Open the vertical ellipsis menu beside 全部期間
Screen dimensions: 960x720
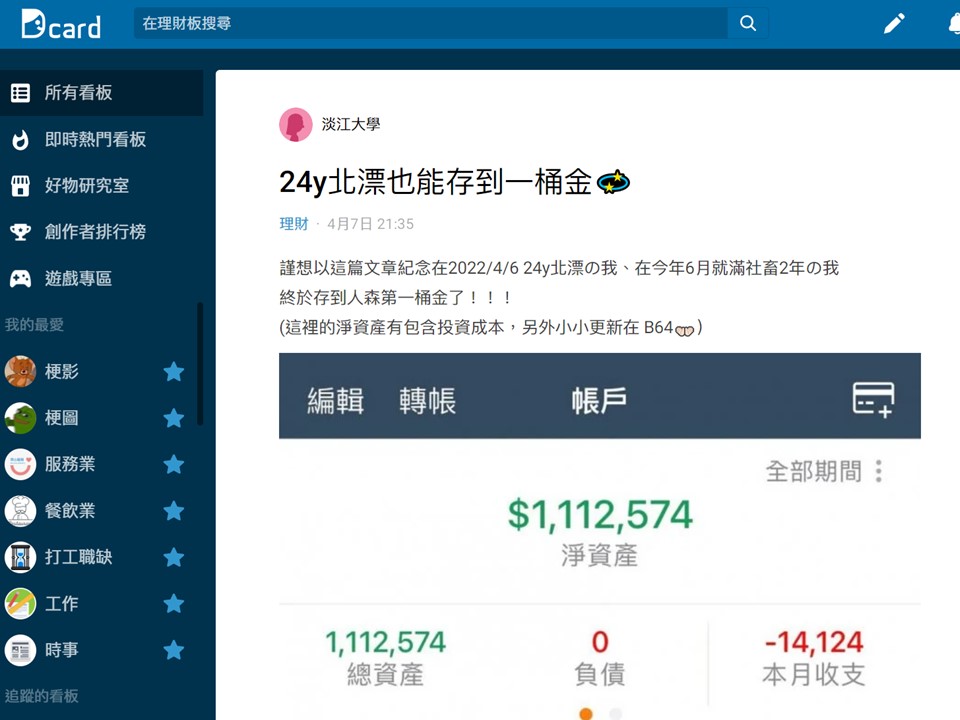tap(878, 471)
